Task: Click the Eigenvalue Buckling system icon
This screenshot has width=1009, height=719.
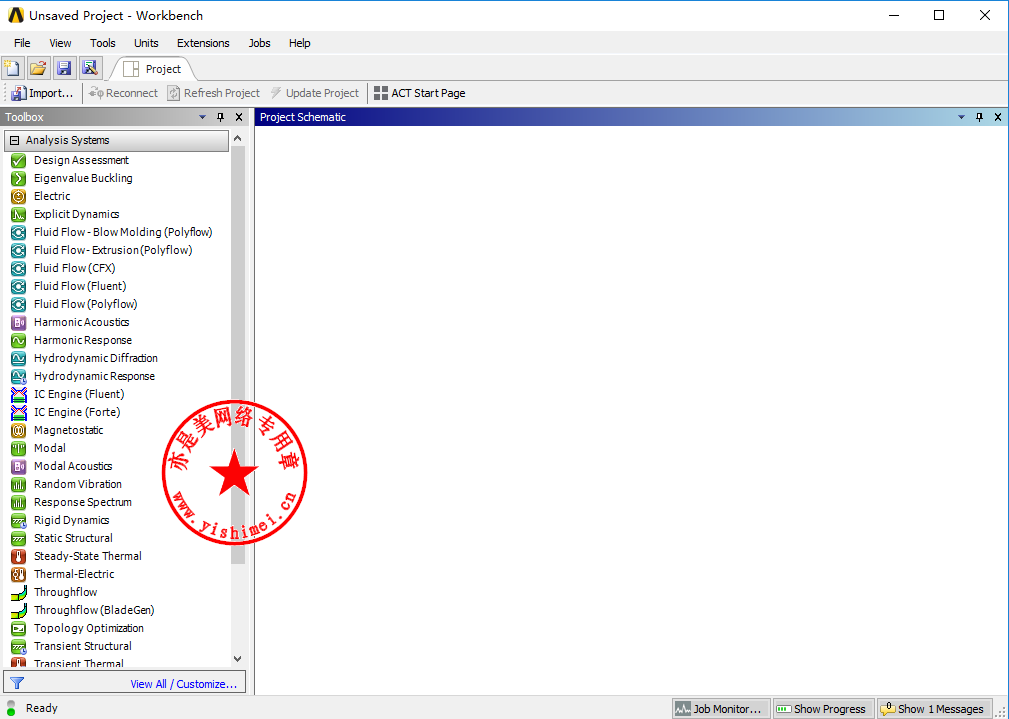Action: [x=19, y=178]
